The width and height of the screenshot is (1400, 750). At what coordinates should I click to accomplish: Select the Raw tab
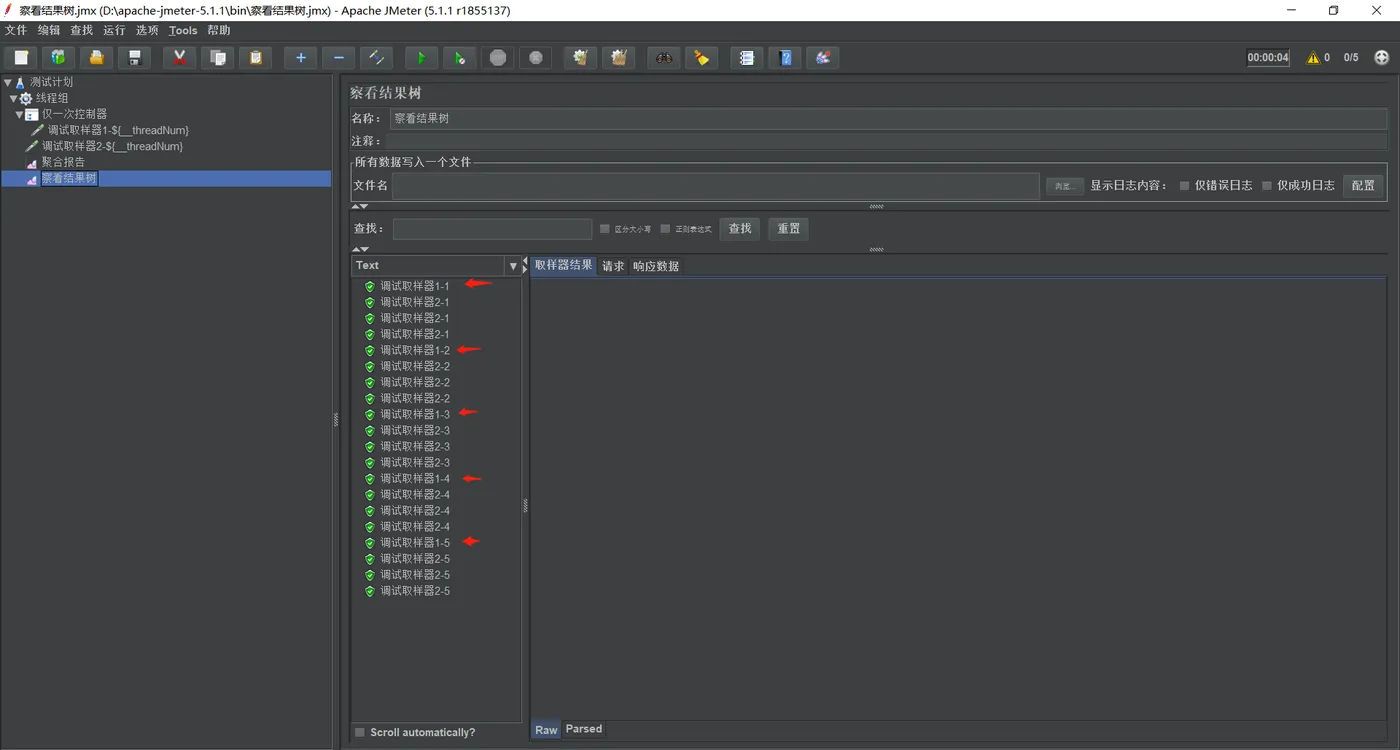(x=546, y=730)
